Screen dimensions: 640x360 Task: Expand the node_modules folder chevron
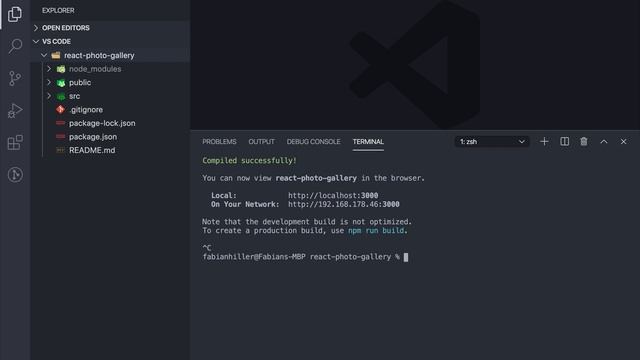[49, 69]
